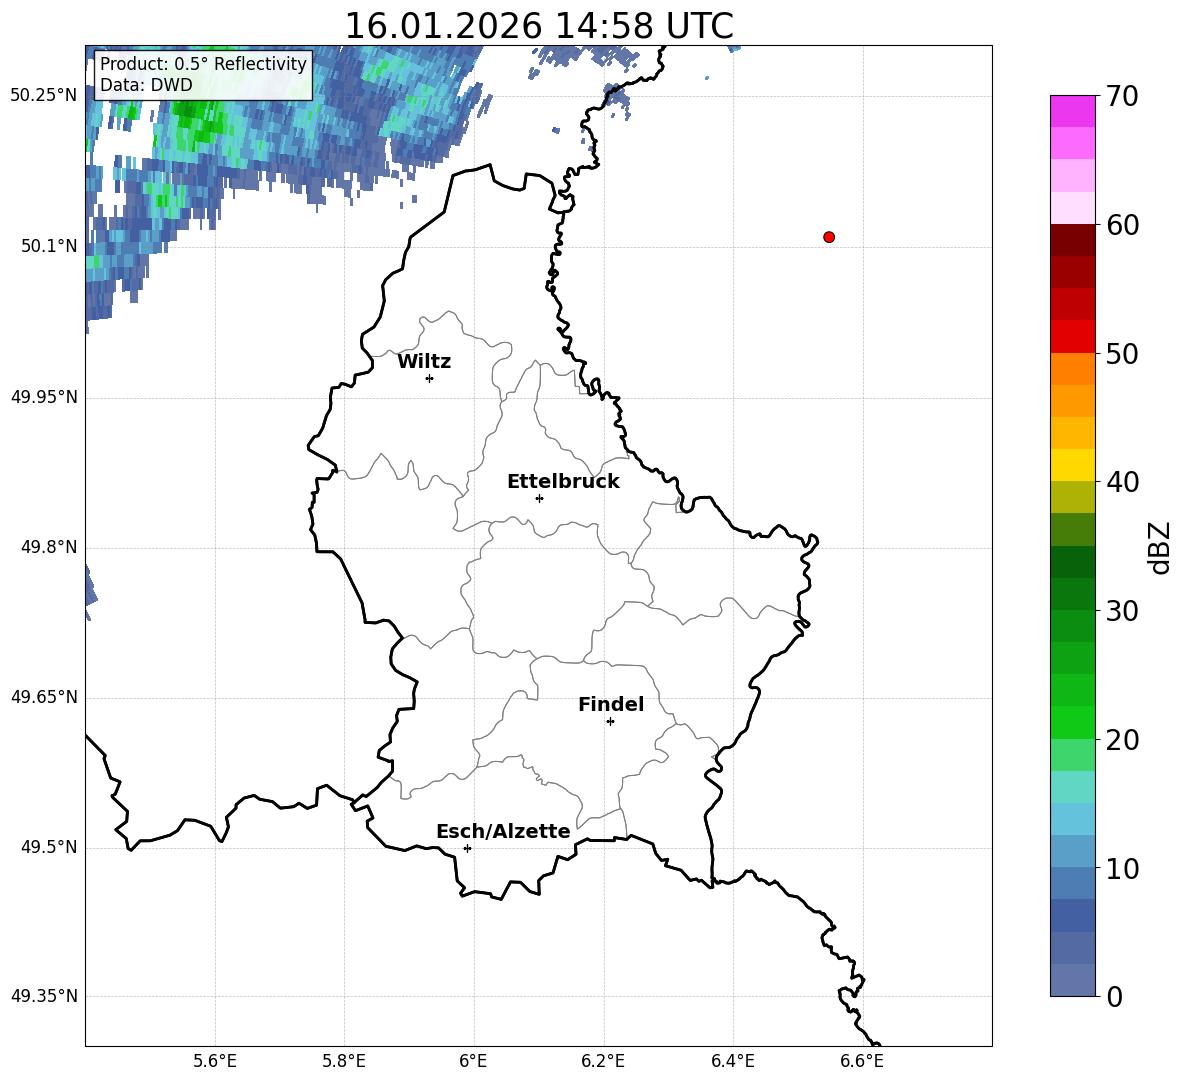The width and height of the screenshot is (1184, 1081).
Task: Click the 50.1°N latitude label
Action: tap(48, 246)
